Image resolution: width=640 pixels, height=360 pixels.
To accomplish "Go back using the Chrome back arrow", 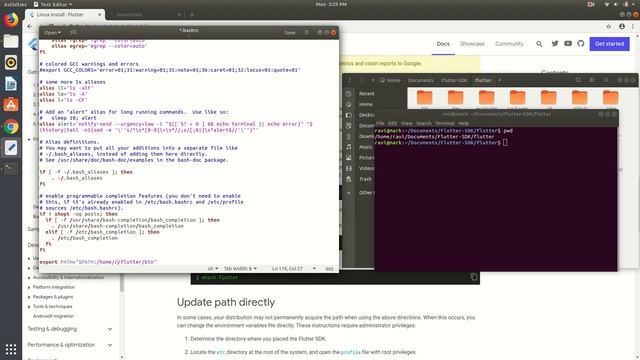I will click(30, 26).
